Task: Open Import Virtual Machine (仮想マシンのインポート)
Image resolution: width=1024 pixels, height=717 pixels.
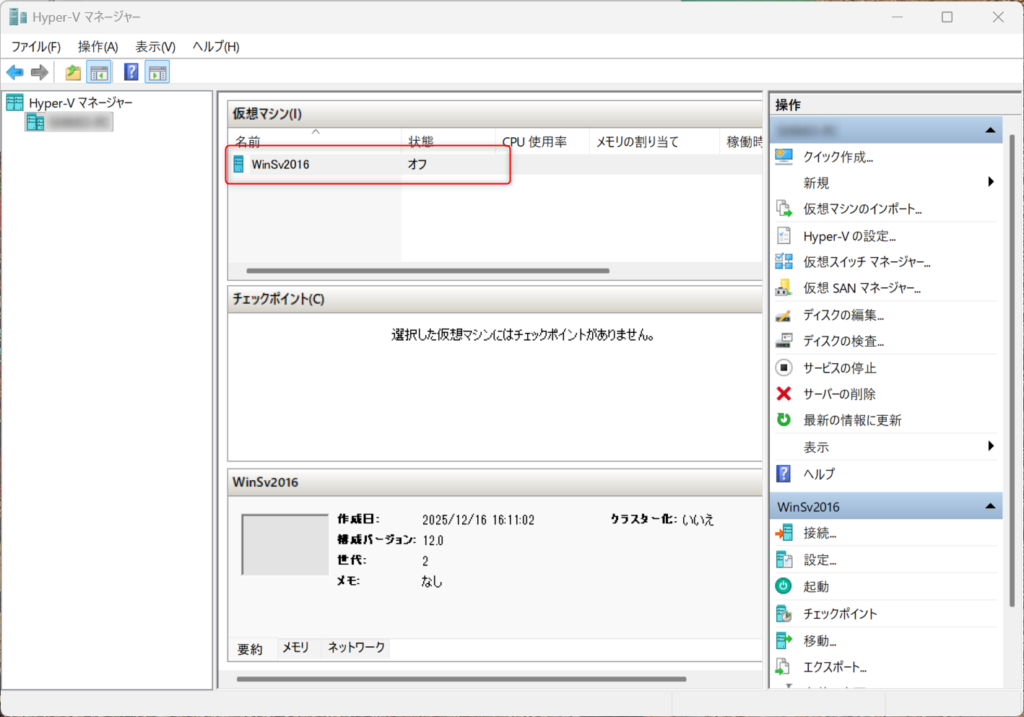Action: (x=862, y=209)
